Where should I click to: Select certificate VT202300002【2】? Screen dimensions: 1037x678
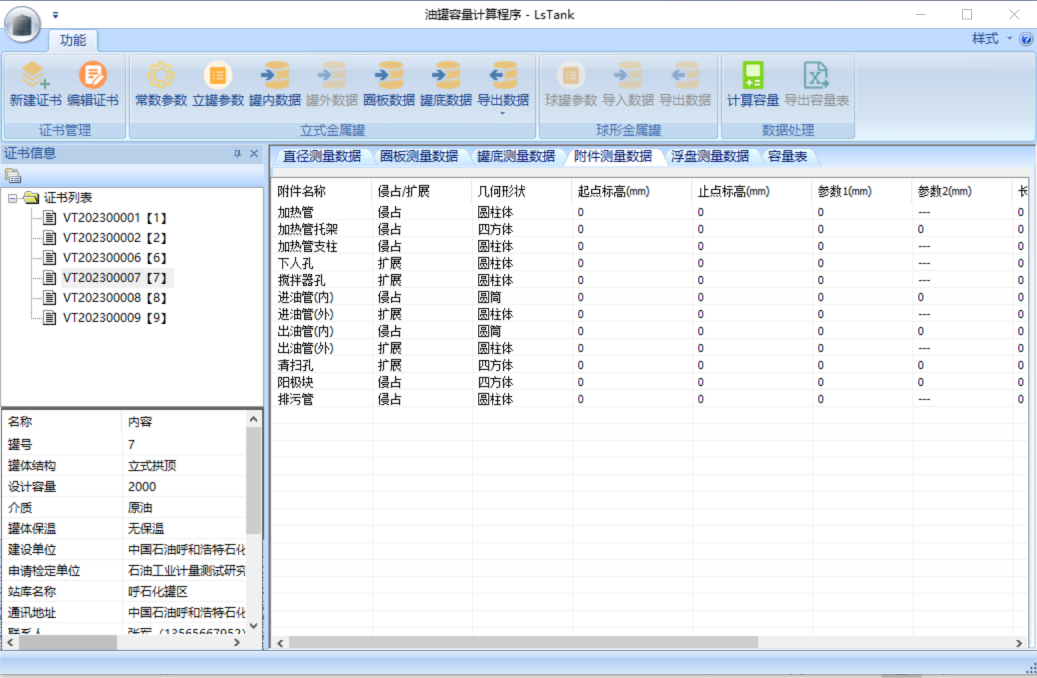click(x=114, y=237)
